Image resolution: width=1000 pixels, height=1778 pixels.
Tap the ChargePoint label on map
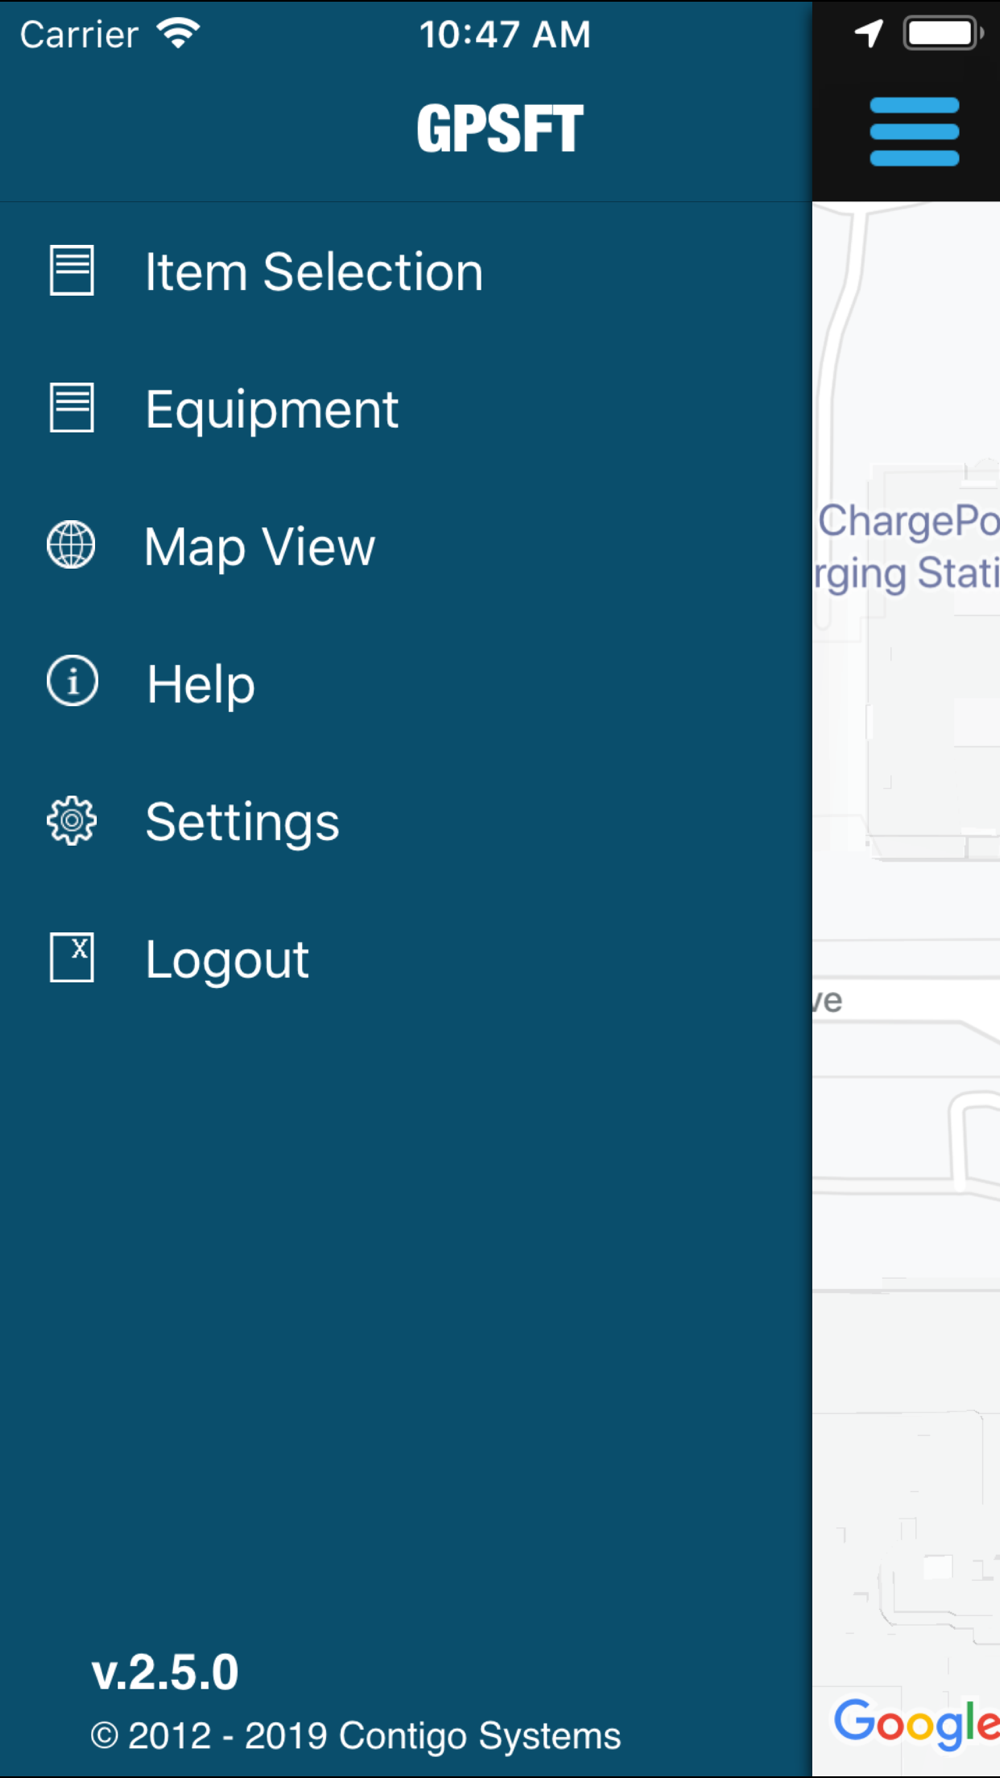click(x=908, y=547)
